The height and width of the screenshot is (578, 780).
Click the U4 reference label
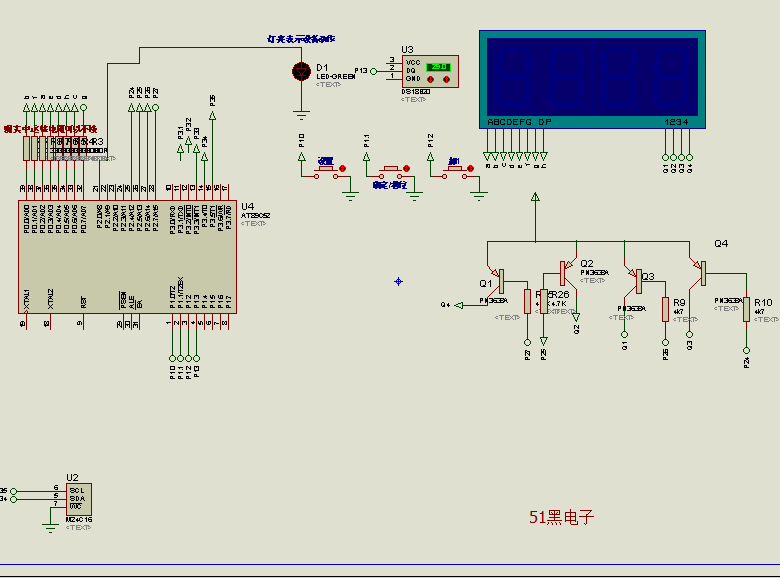pos(247,206)
